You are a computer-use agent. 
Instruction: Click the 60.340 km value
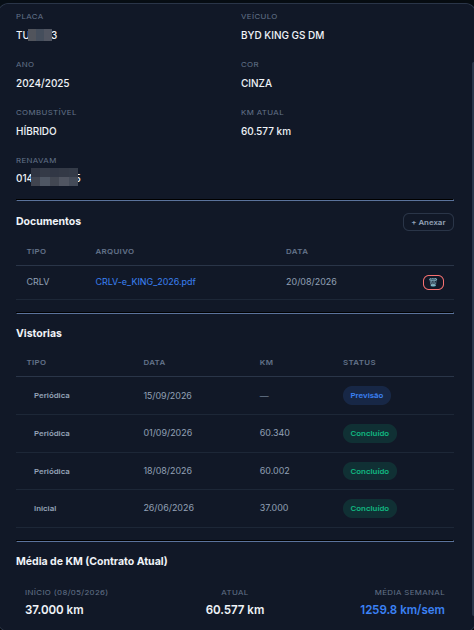coord(275,433)
